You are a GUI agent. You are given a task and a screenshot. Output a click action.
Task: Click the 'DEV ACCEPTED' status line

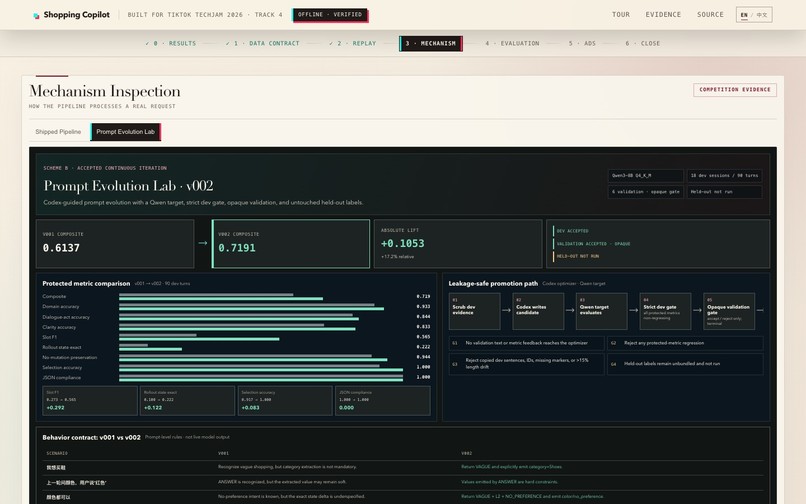coord(572,231)
